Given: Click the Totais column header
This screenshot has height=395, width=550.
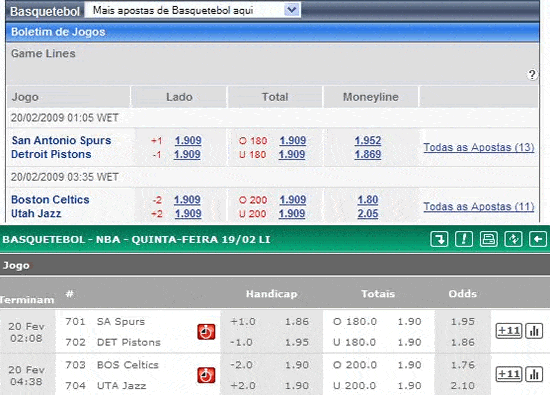Looking at the screenshot, I should (378, 294).
